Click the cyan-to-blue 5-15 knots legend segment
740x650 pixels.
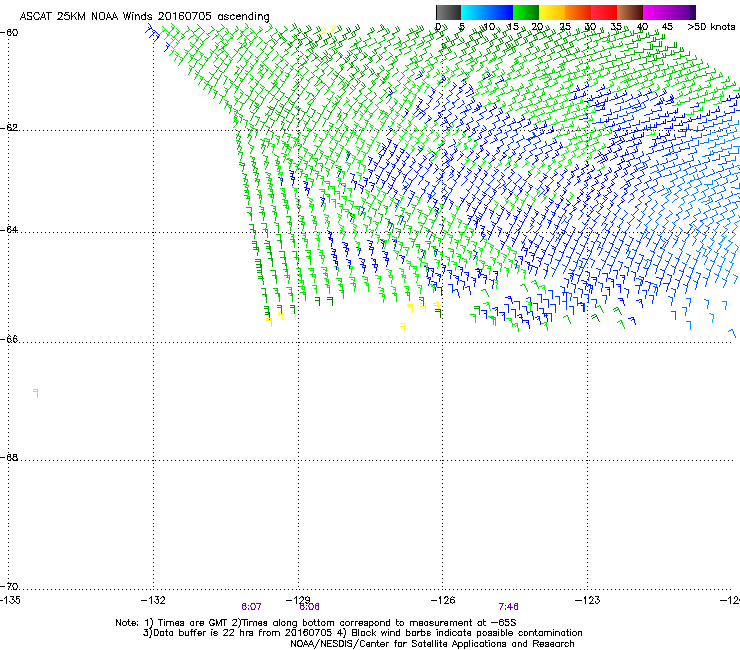[487, 12]
